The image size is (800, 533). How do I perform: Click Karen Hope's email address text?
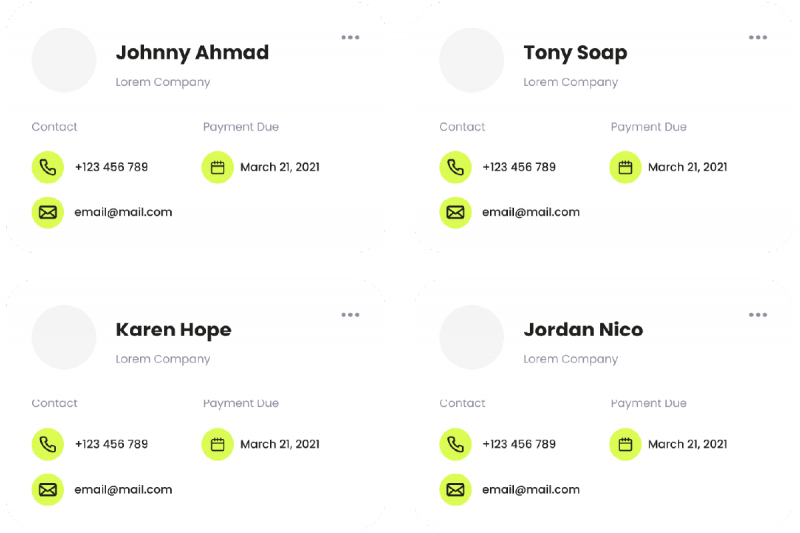point(123,490)
